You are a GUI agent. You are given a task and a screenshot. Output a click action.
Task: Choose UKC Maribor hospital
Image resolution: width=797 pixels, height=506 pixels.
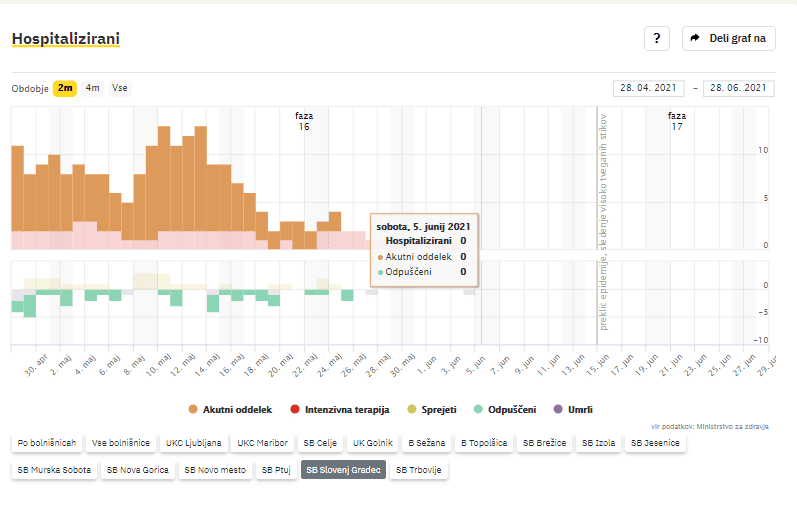[265, 443]
